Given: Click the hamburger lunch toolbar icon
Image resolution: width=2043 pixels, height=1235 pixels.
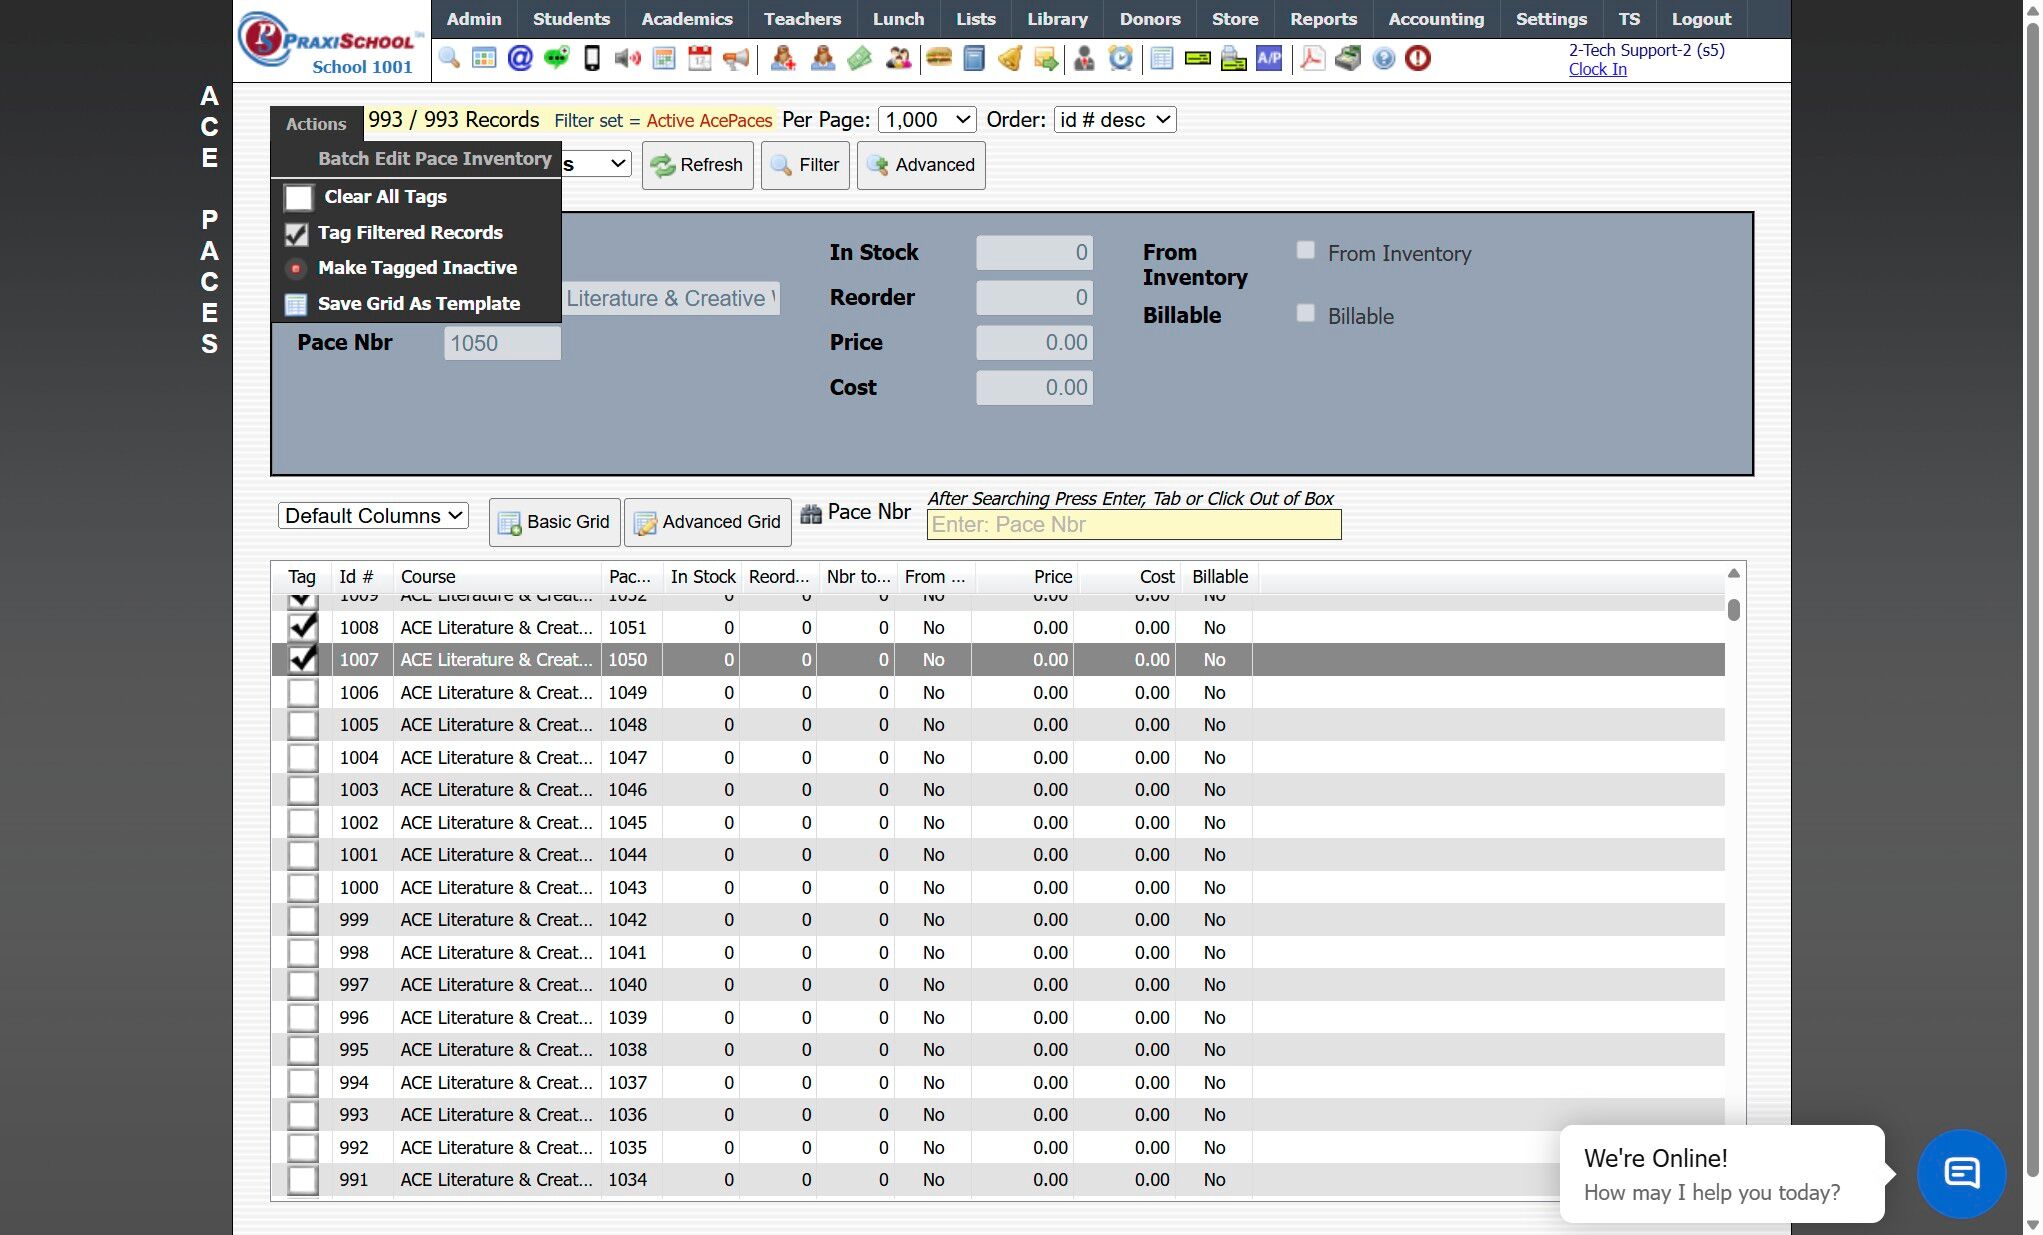Looking at the screenshot, I should pyautogui.click(x=938, y=58).
